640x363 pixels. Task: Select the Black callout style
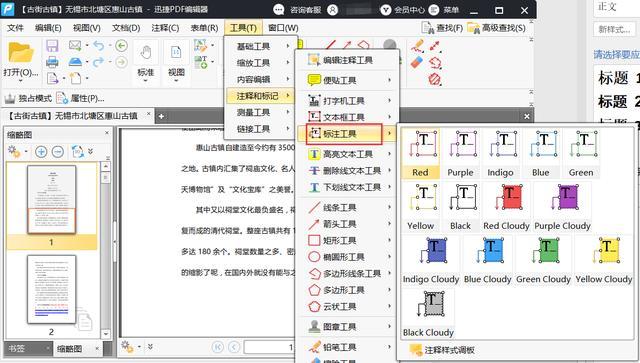click(x=461, y=207)
